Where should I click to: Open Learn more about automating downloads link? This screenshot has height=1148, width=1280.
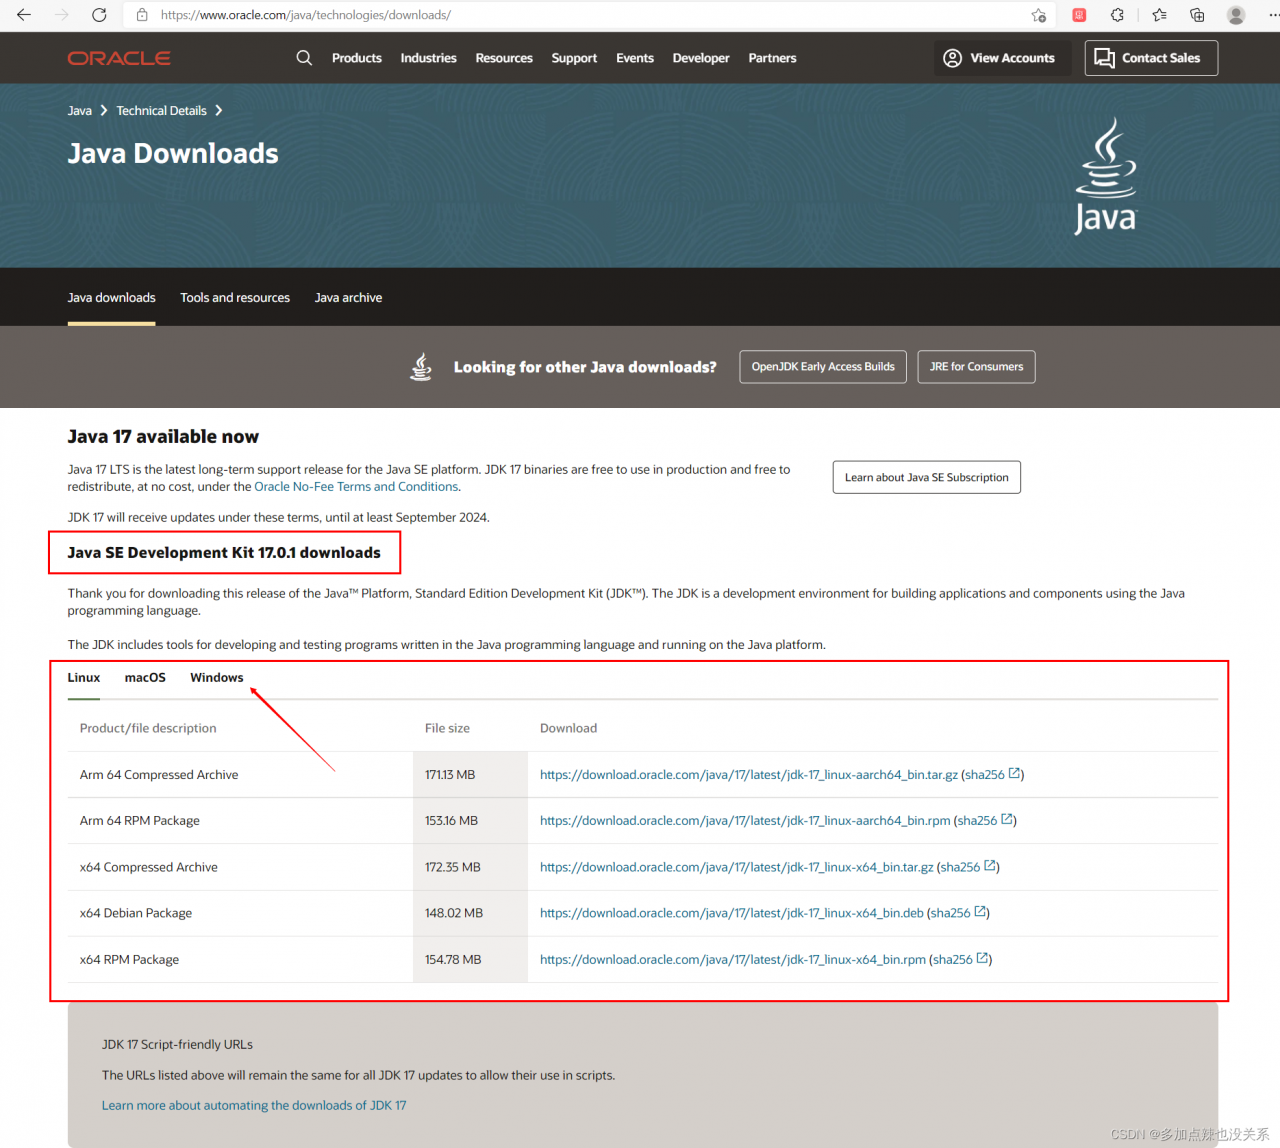[254, 1105]
